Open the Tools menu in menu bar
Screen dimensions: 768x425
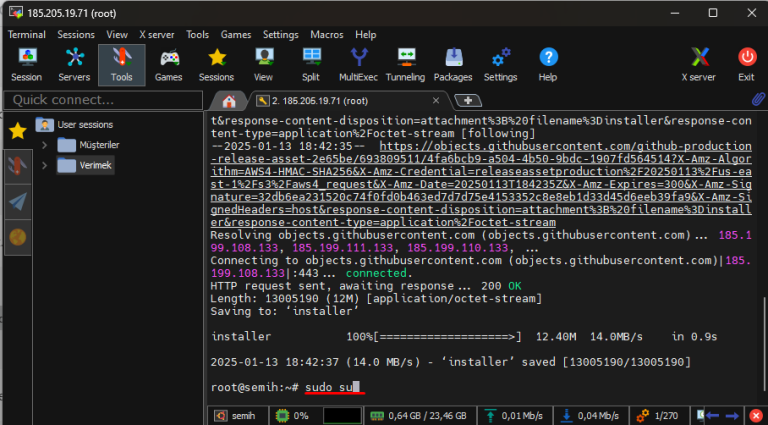(x=198, y=34)
